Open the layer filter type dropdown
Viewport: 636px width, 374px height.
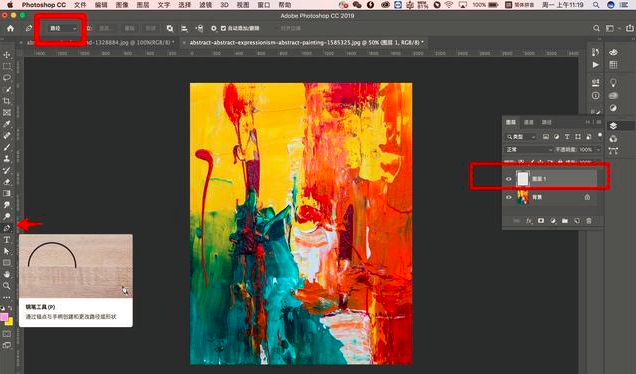521,137
